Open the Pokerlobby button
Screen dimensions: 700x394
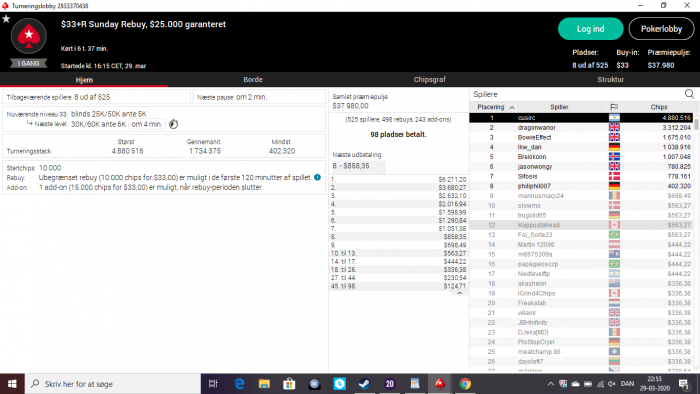tap(661, 29)
